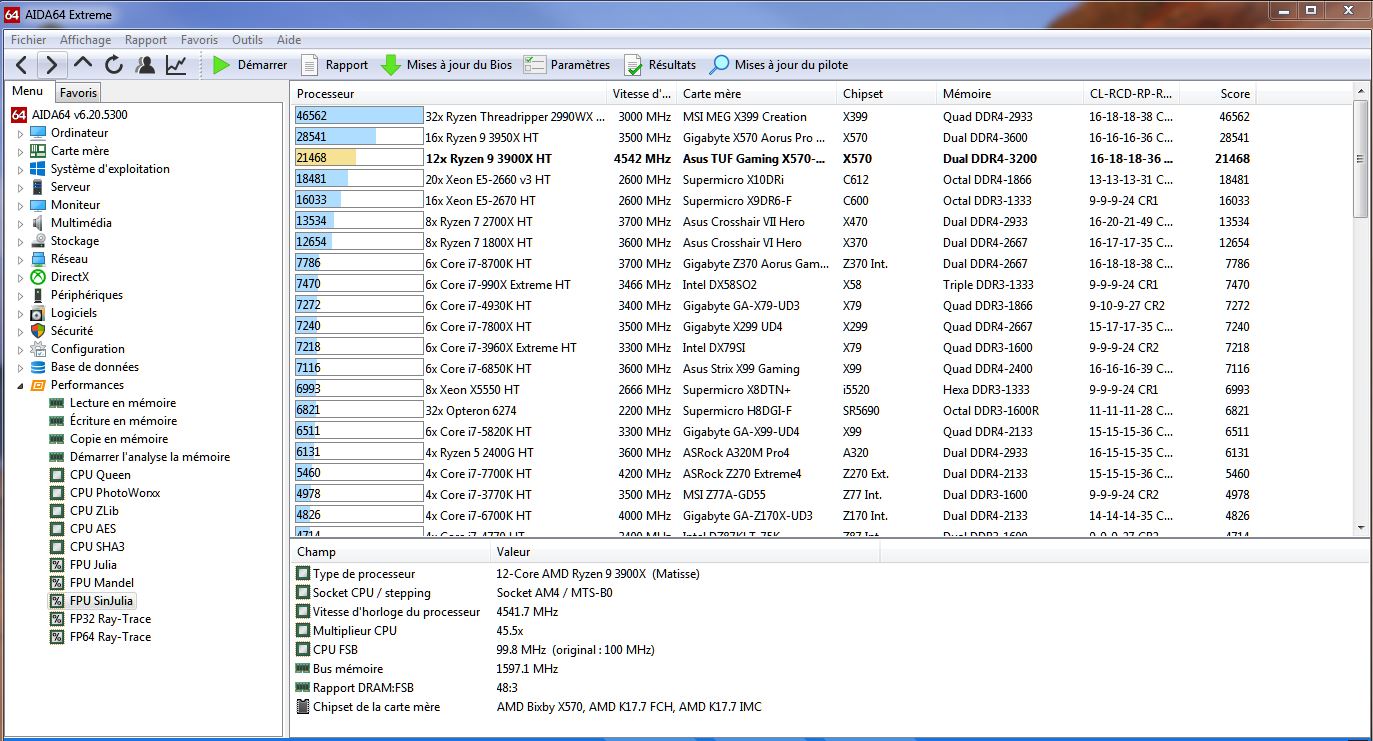This screenshot has width=1373, height=741.
Task: Select the CPU AES benchmark
Action: pos(93,529)
